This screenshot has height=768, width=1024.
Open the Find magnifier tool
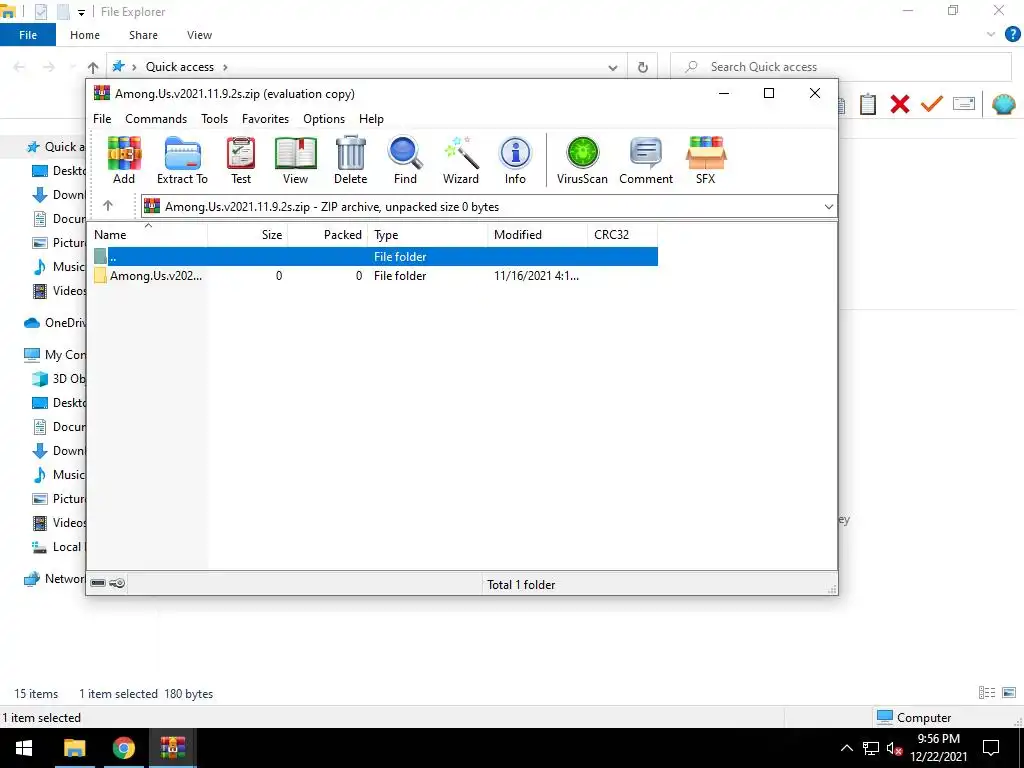coord(405,160)
